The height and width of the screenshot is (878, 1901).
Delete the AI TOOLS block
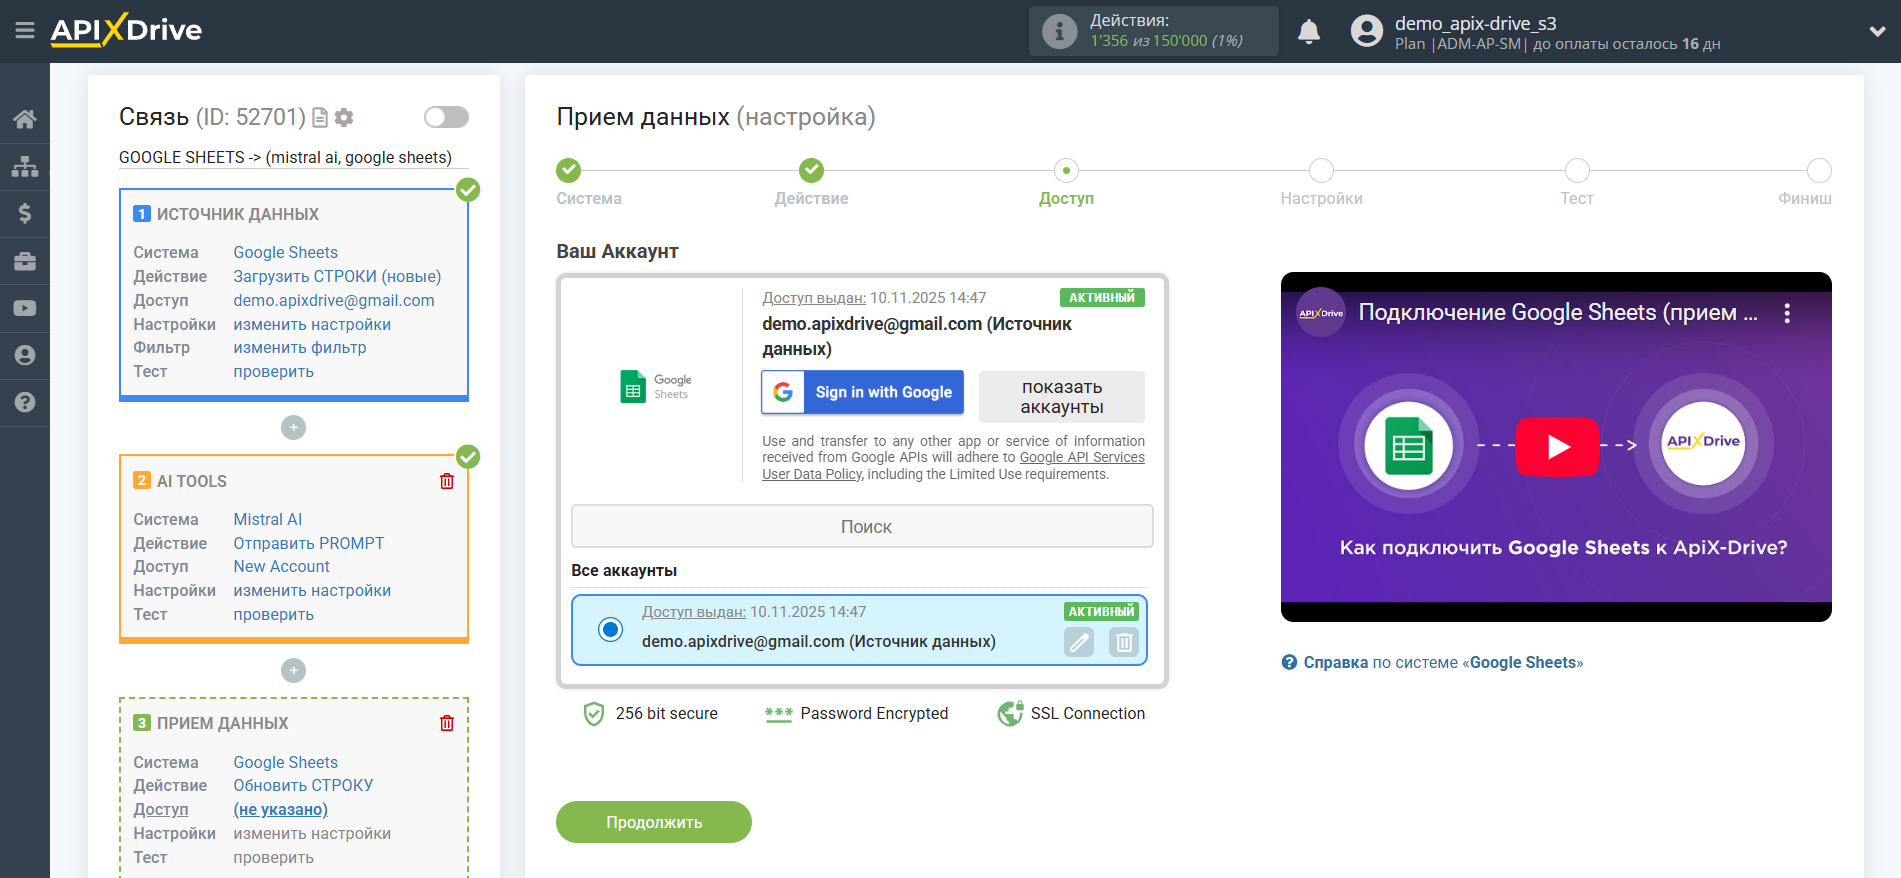(x=447, y=481)
